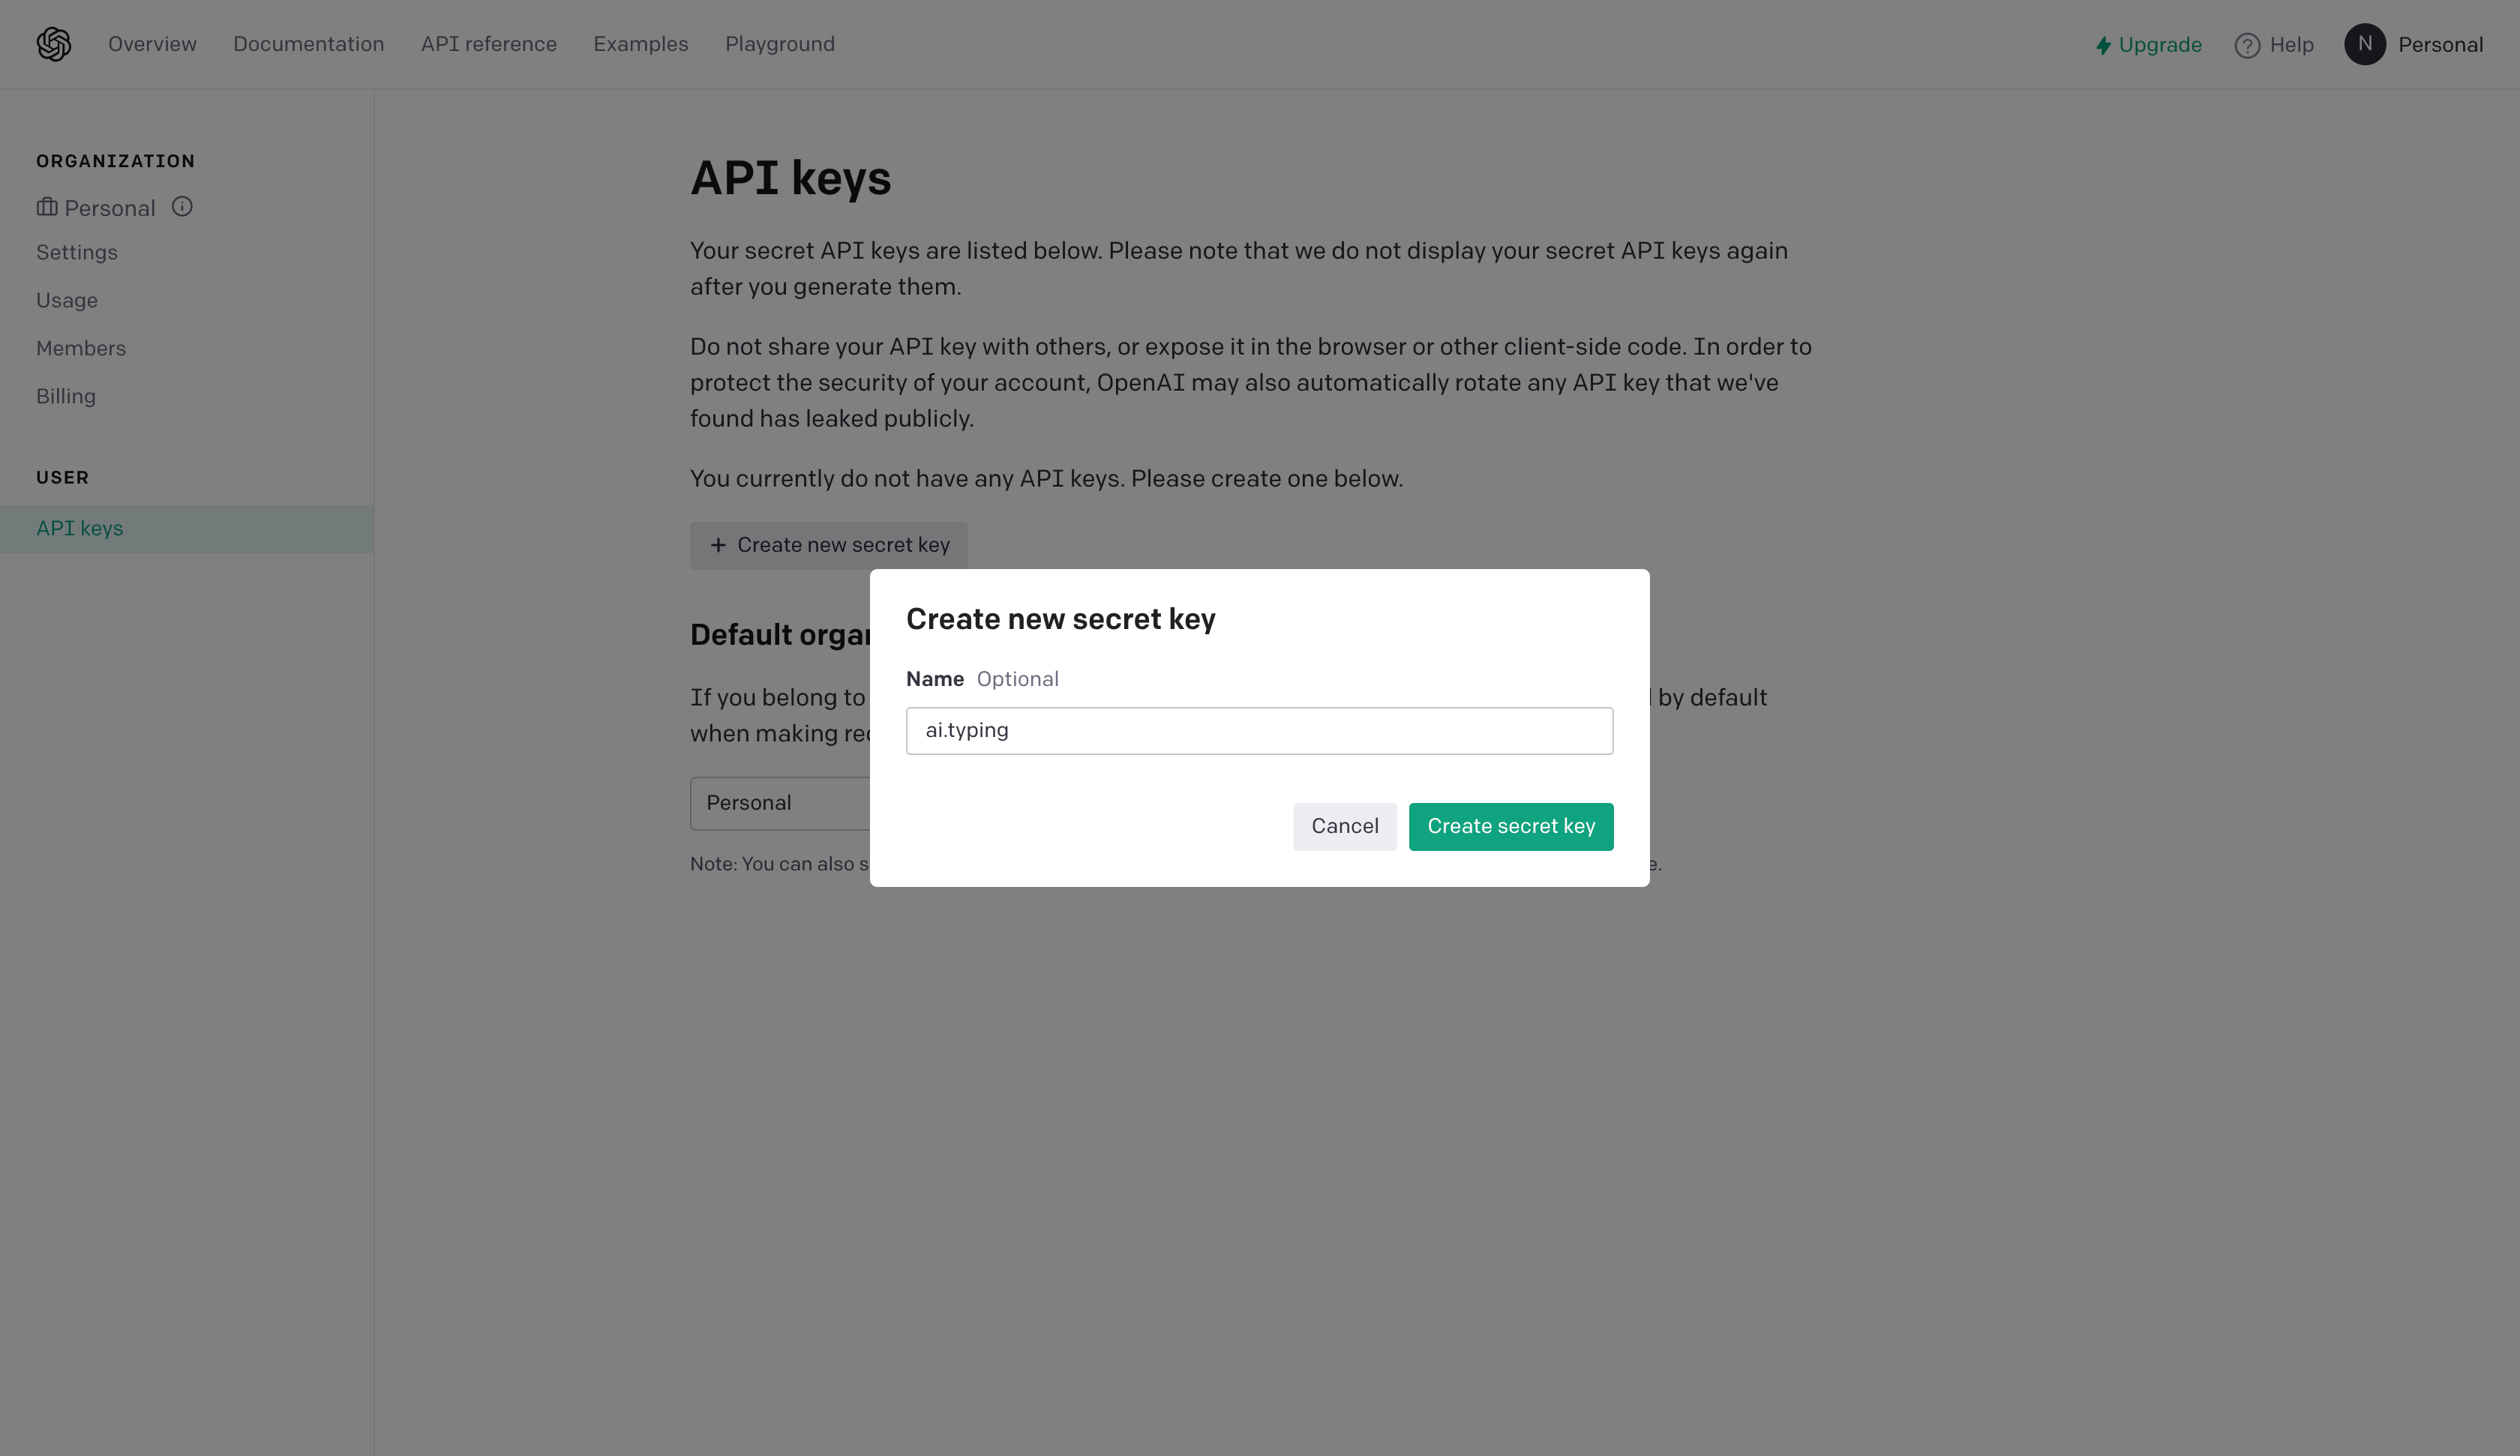Click the plus icon on Create new secret key button
Screen dimensions: 2520x1456
click(718, 544)
